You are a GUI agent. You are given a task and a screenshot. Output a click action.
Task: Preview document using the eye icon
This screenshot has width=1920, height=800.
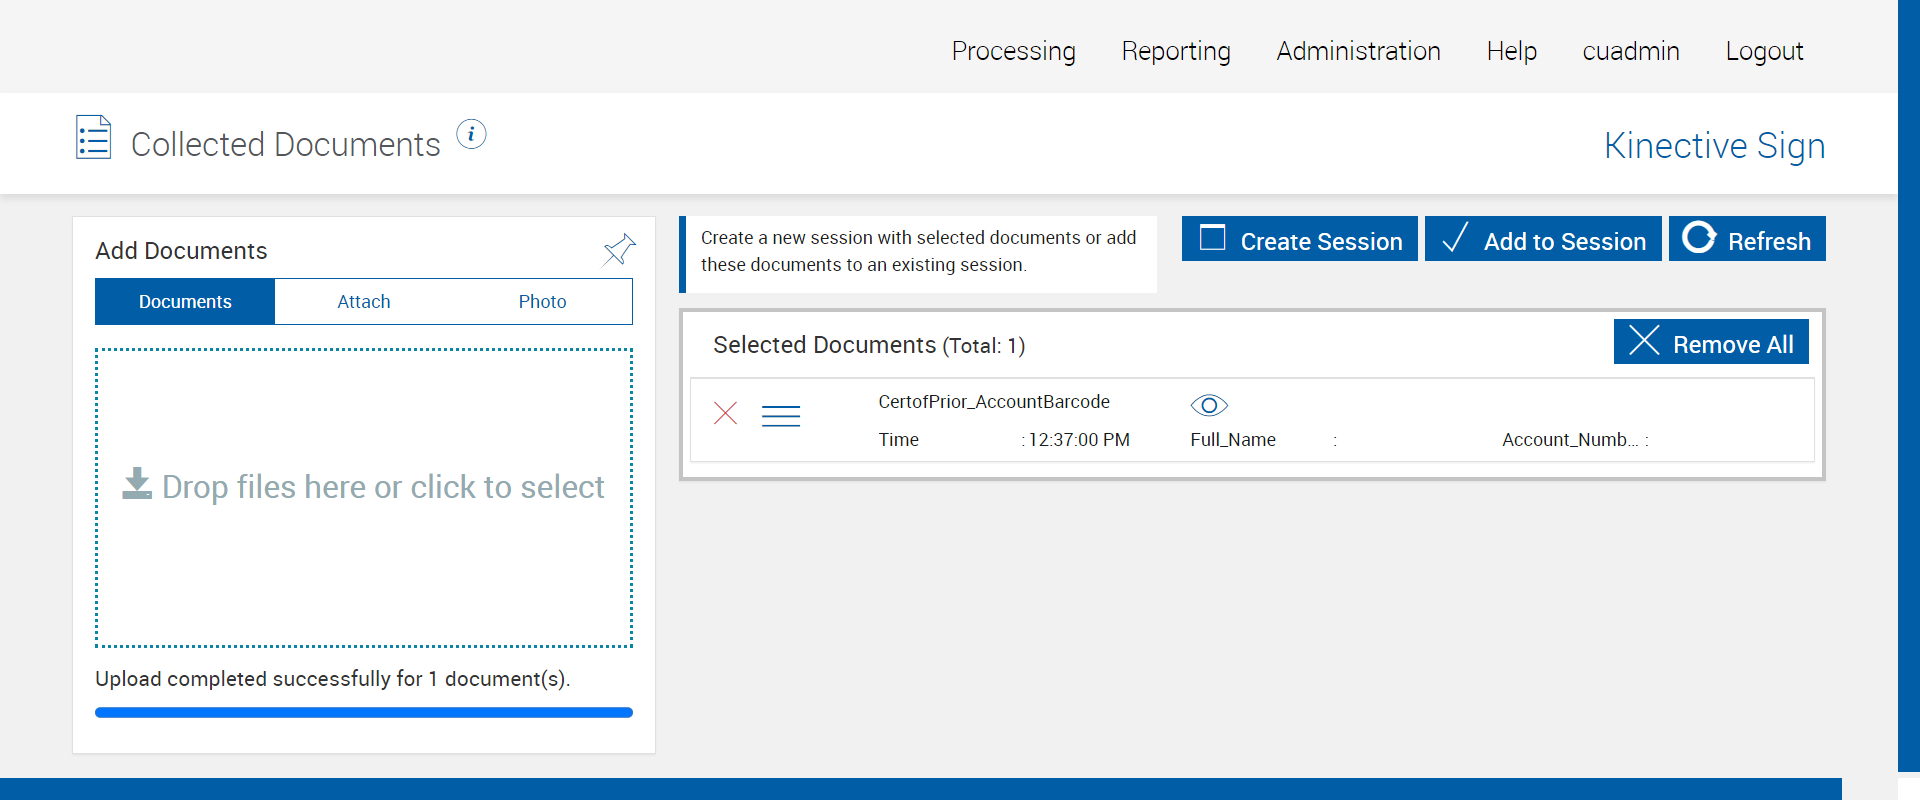click(x=1208, y=405)
